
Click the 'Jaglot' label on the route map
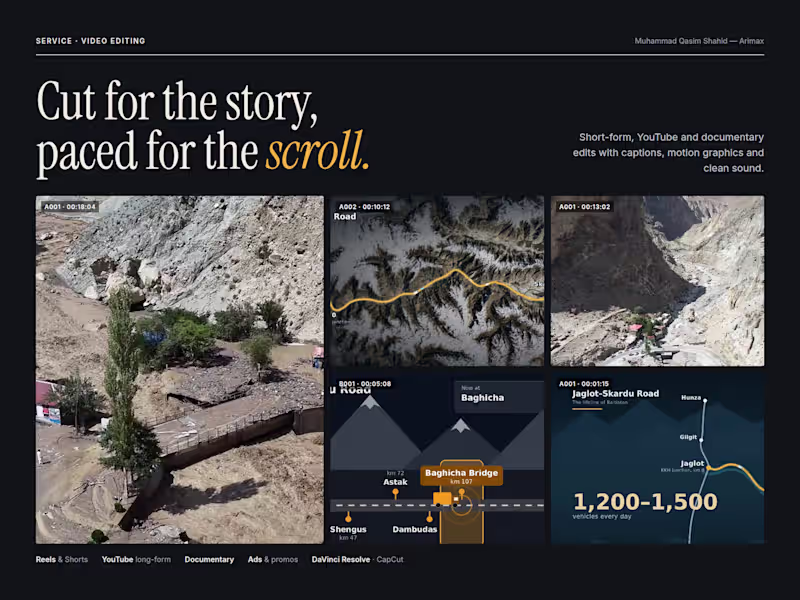coord(692,463)
